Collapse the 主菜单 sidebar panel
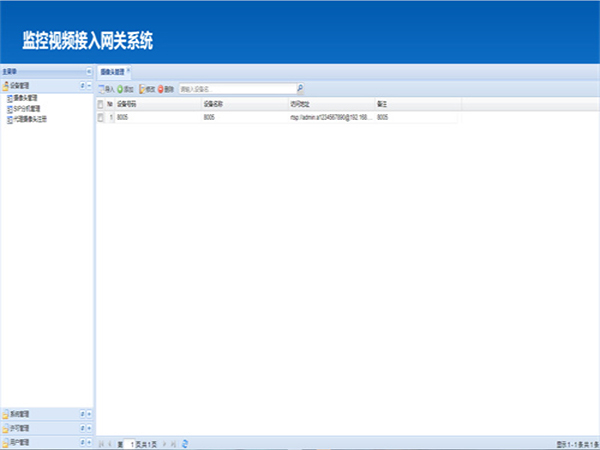The image size is (600, 450). click(88, 72)
